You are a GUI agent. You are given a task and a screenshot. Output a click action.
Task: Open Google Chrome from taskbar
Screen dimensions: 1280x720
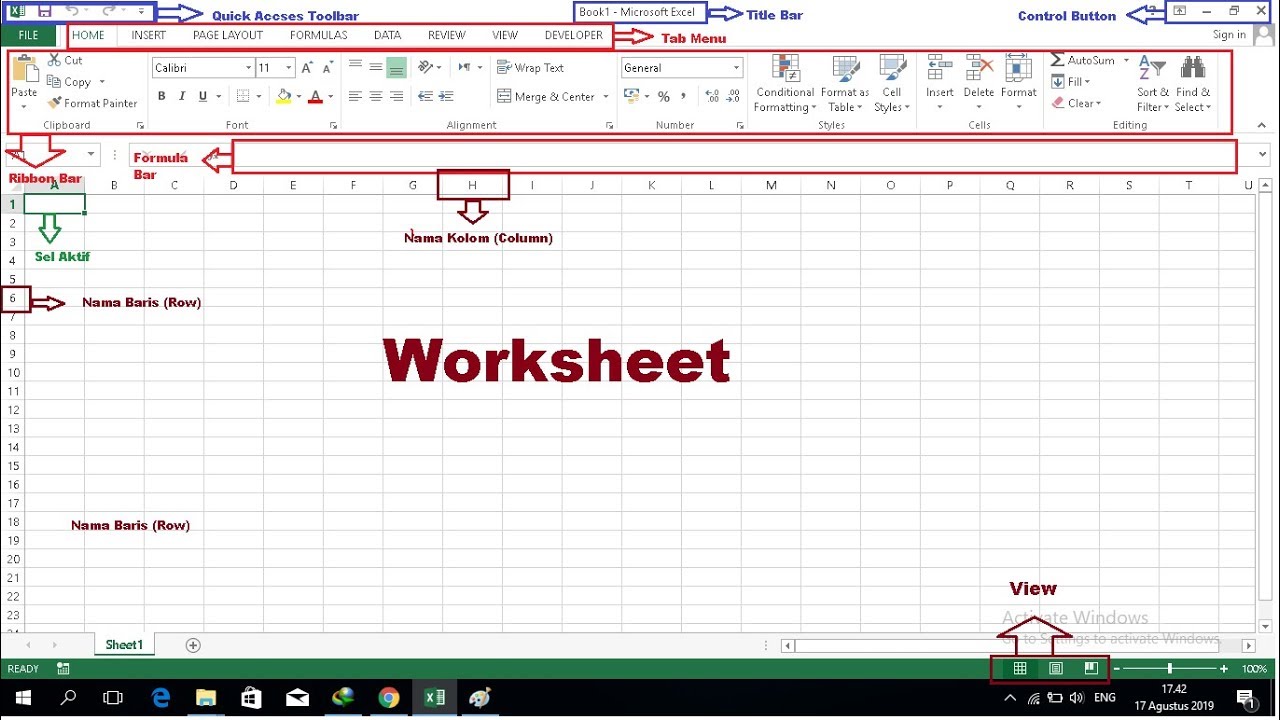point(389,698)
